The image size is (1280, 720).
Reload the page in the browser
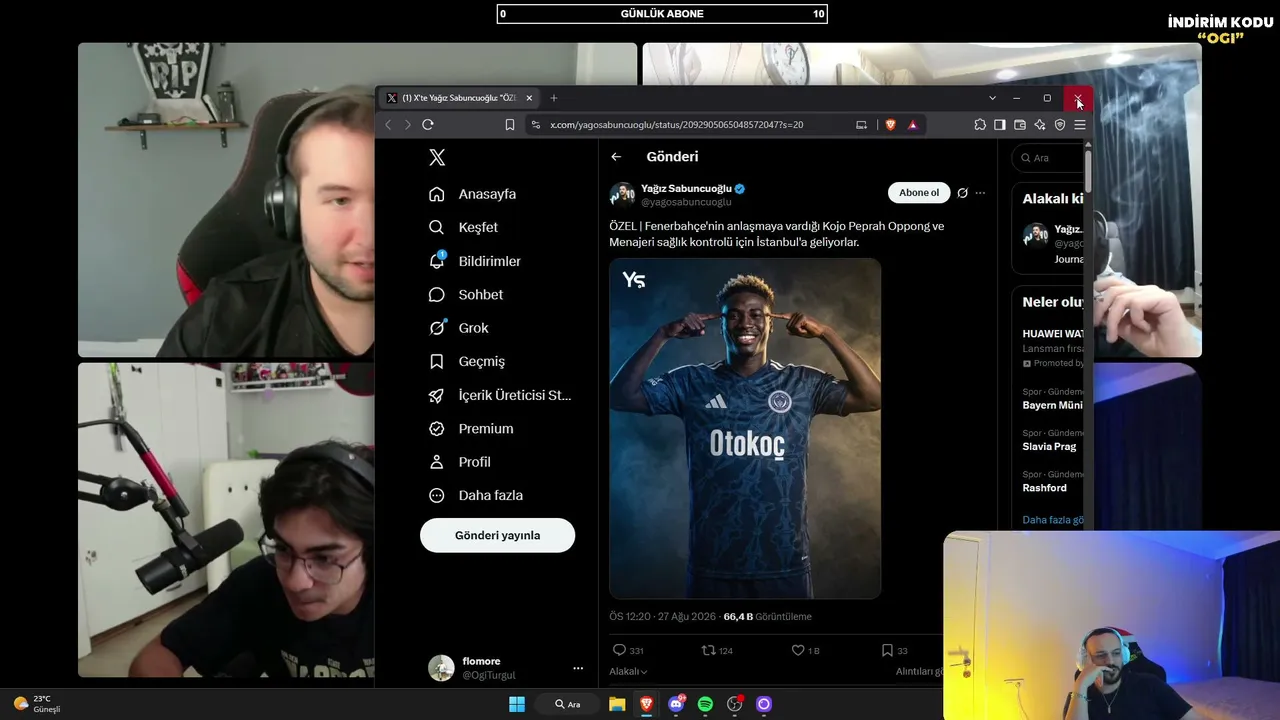tap(428, 125)
